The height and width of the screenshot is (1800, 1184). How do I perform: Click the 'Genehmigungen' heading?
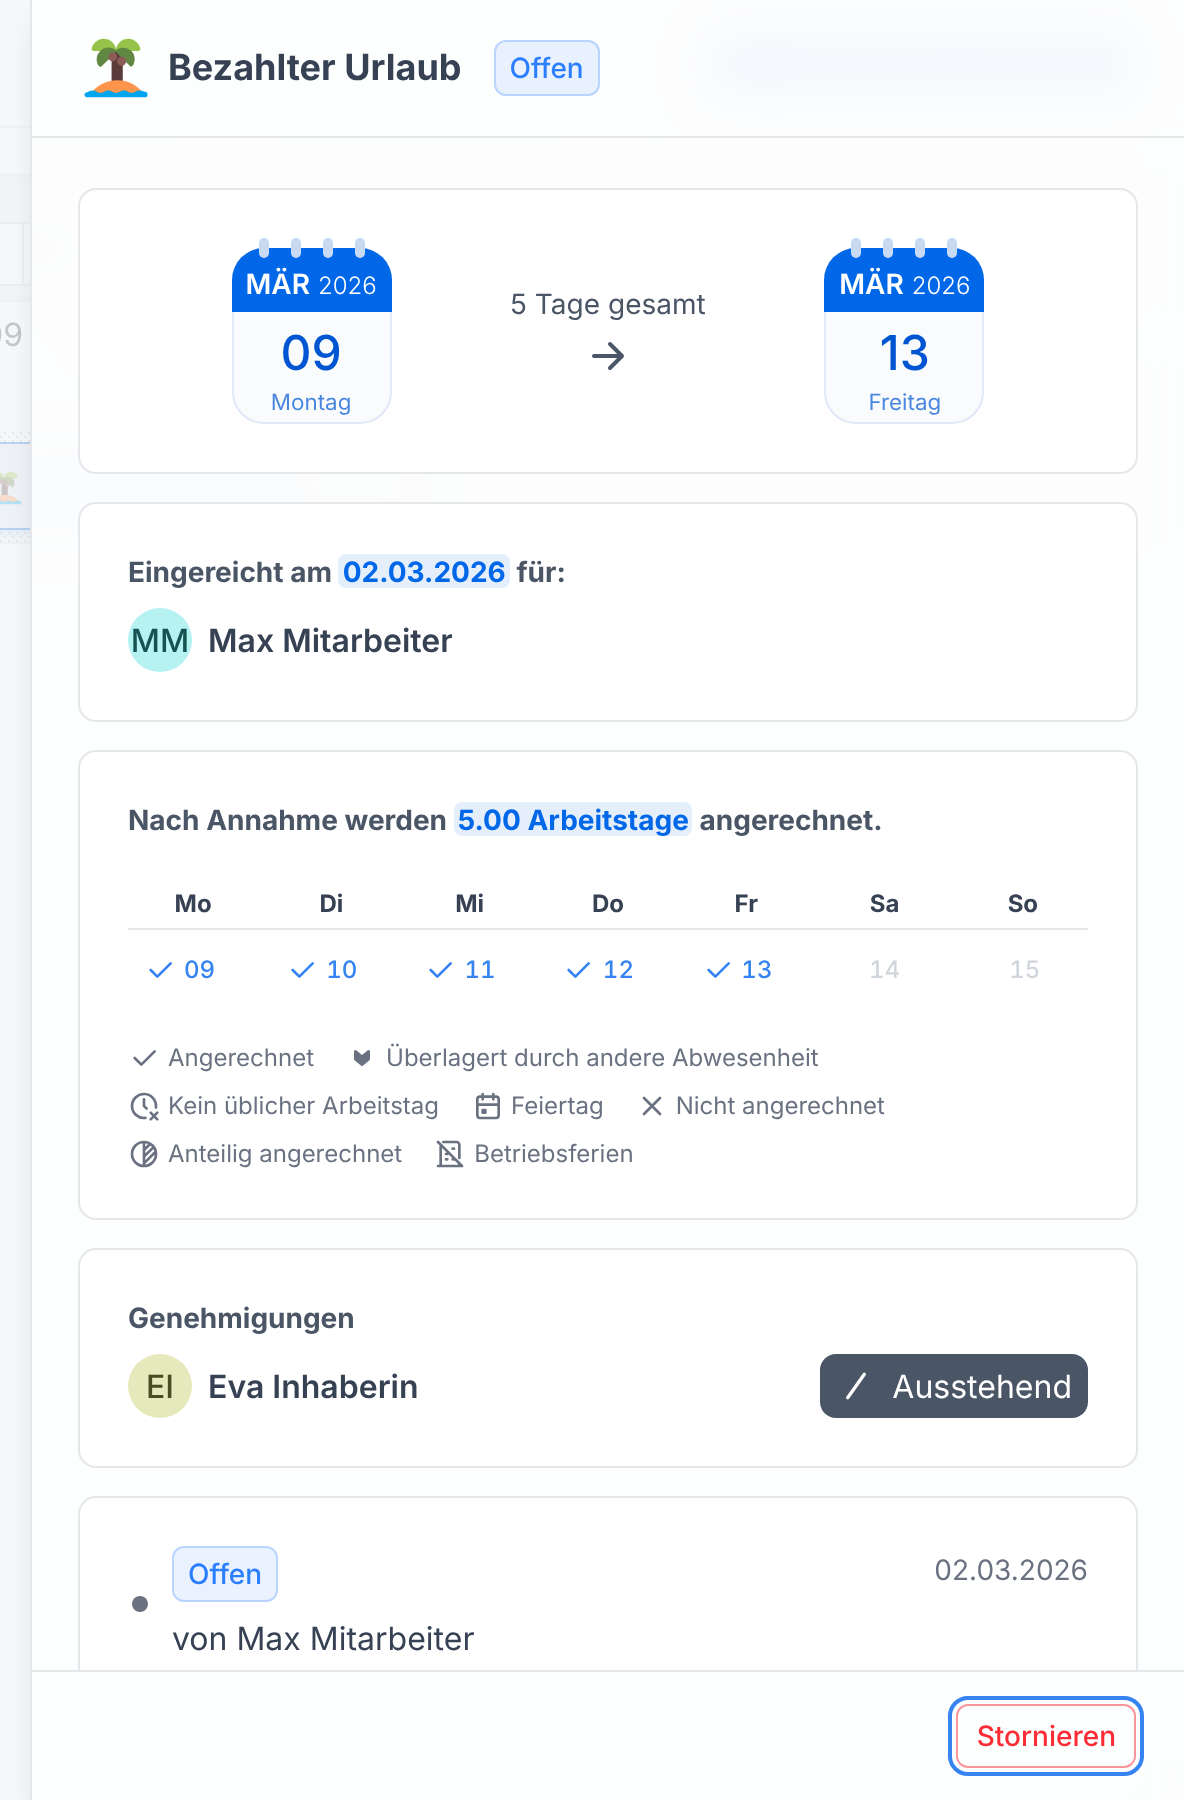point(241,1318)
